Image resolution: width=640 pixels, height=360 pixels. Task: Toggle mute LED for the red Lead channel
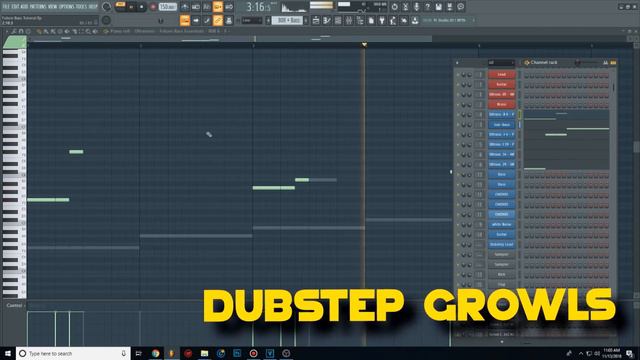(458, 75)
